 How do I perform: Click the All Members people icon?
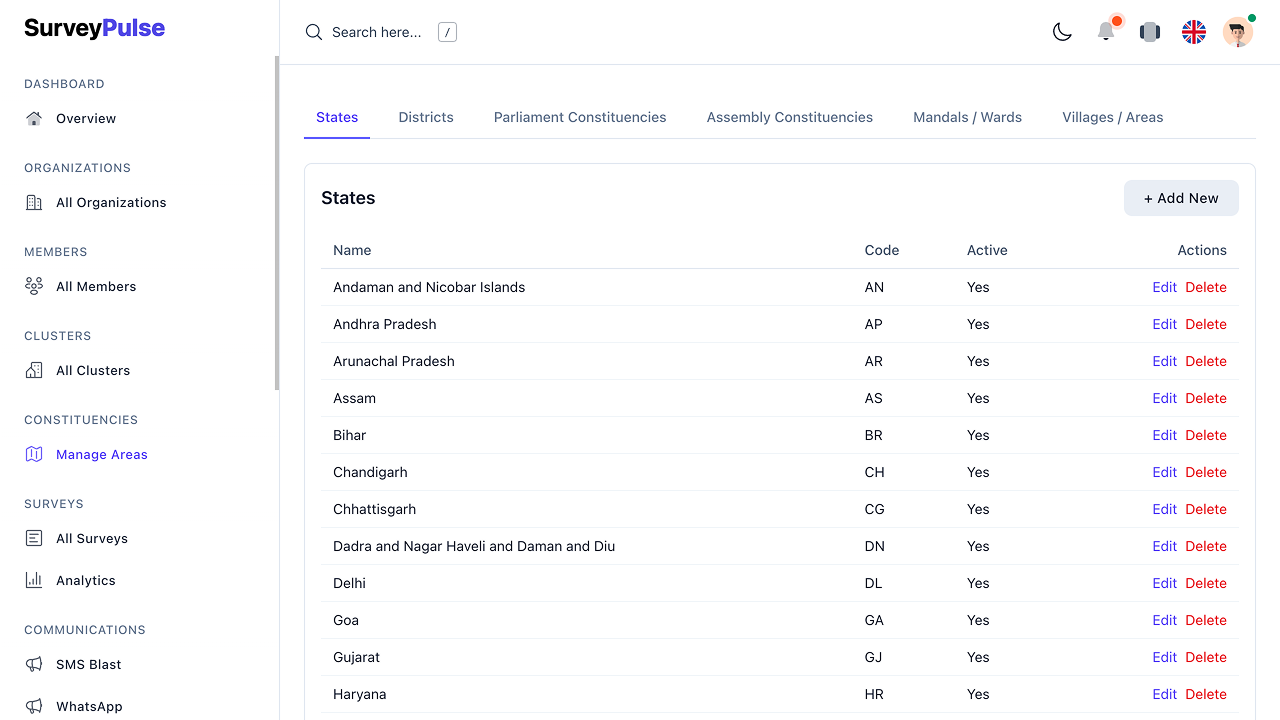click(34, 286)
